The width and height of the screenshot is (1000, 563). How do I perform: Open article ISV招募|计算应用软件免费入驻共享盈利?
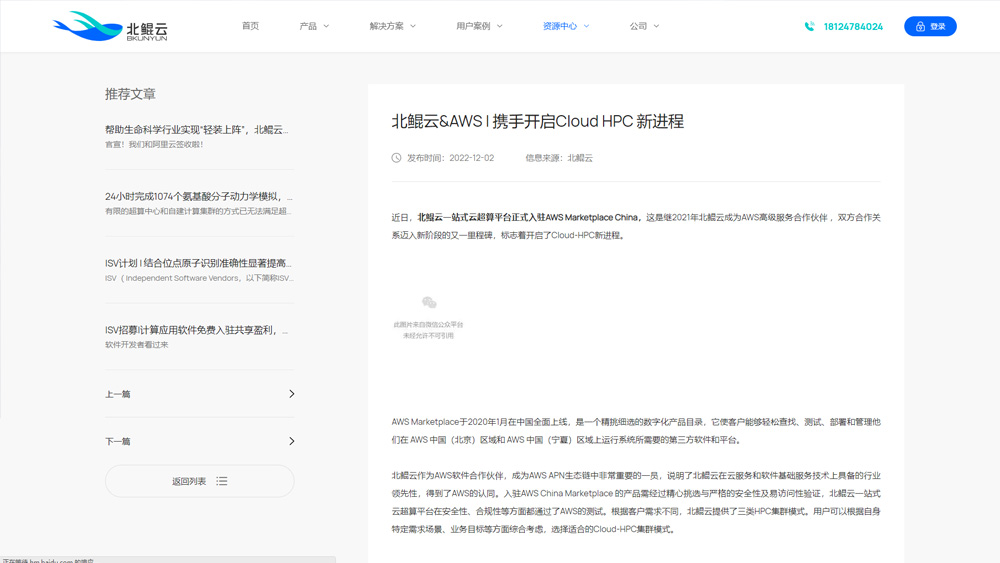pos(196,330)
